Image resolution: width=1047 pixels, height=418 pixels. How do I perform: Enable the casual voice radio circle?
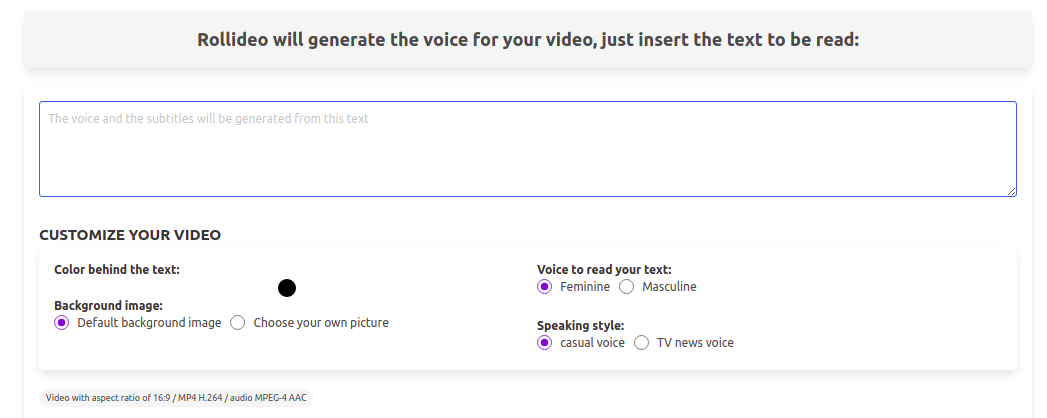point(545,343)
